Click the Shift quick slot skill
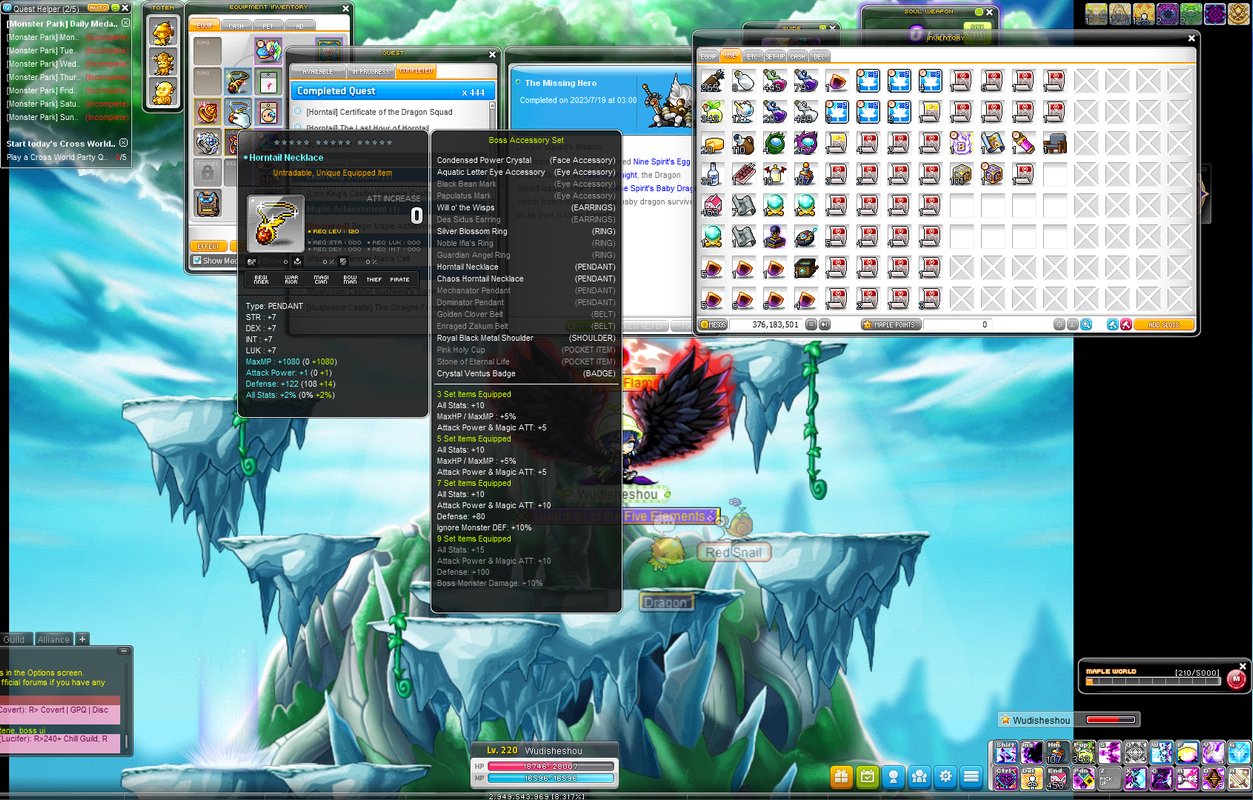1253x800 pixels. pyautogui.click(x=1005, y=752)
